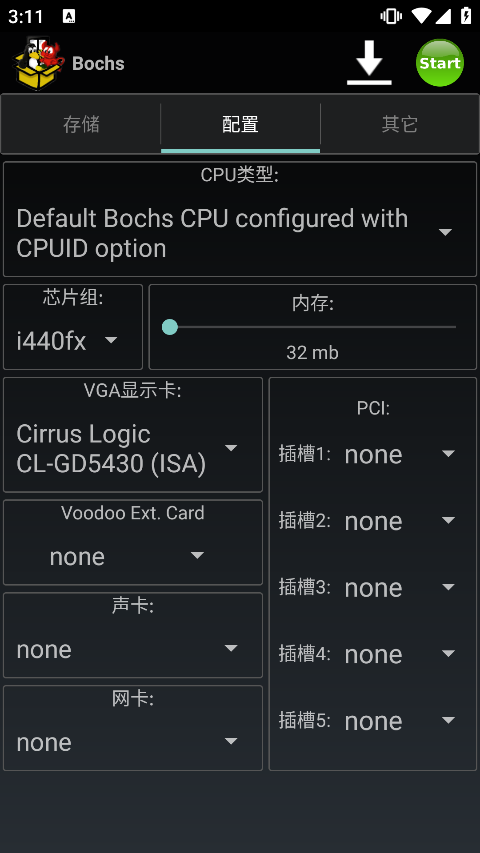Open the VGA显示卡 Cirrus Logic dropdown
This screenshot has height=853, width=480.
[132, 448]
